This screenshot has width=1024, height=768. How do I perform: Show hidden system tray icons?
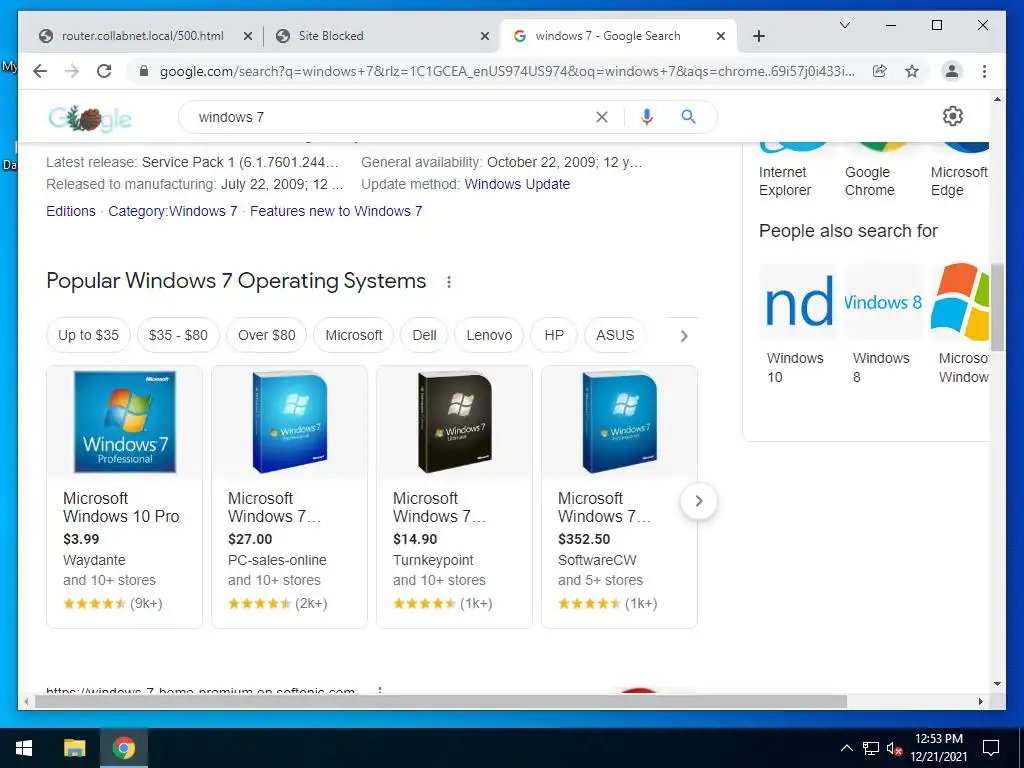coord(846,748)
